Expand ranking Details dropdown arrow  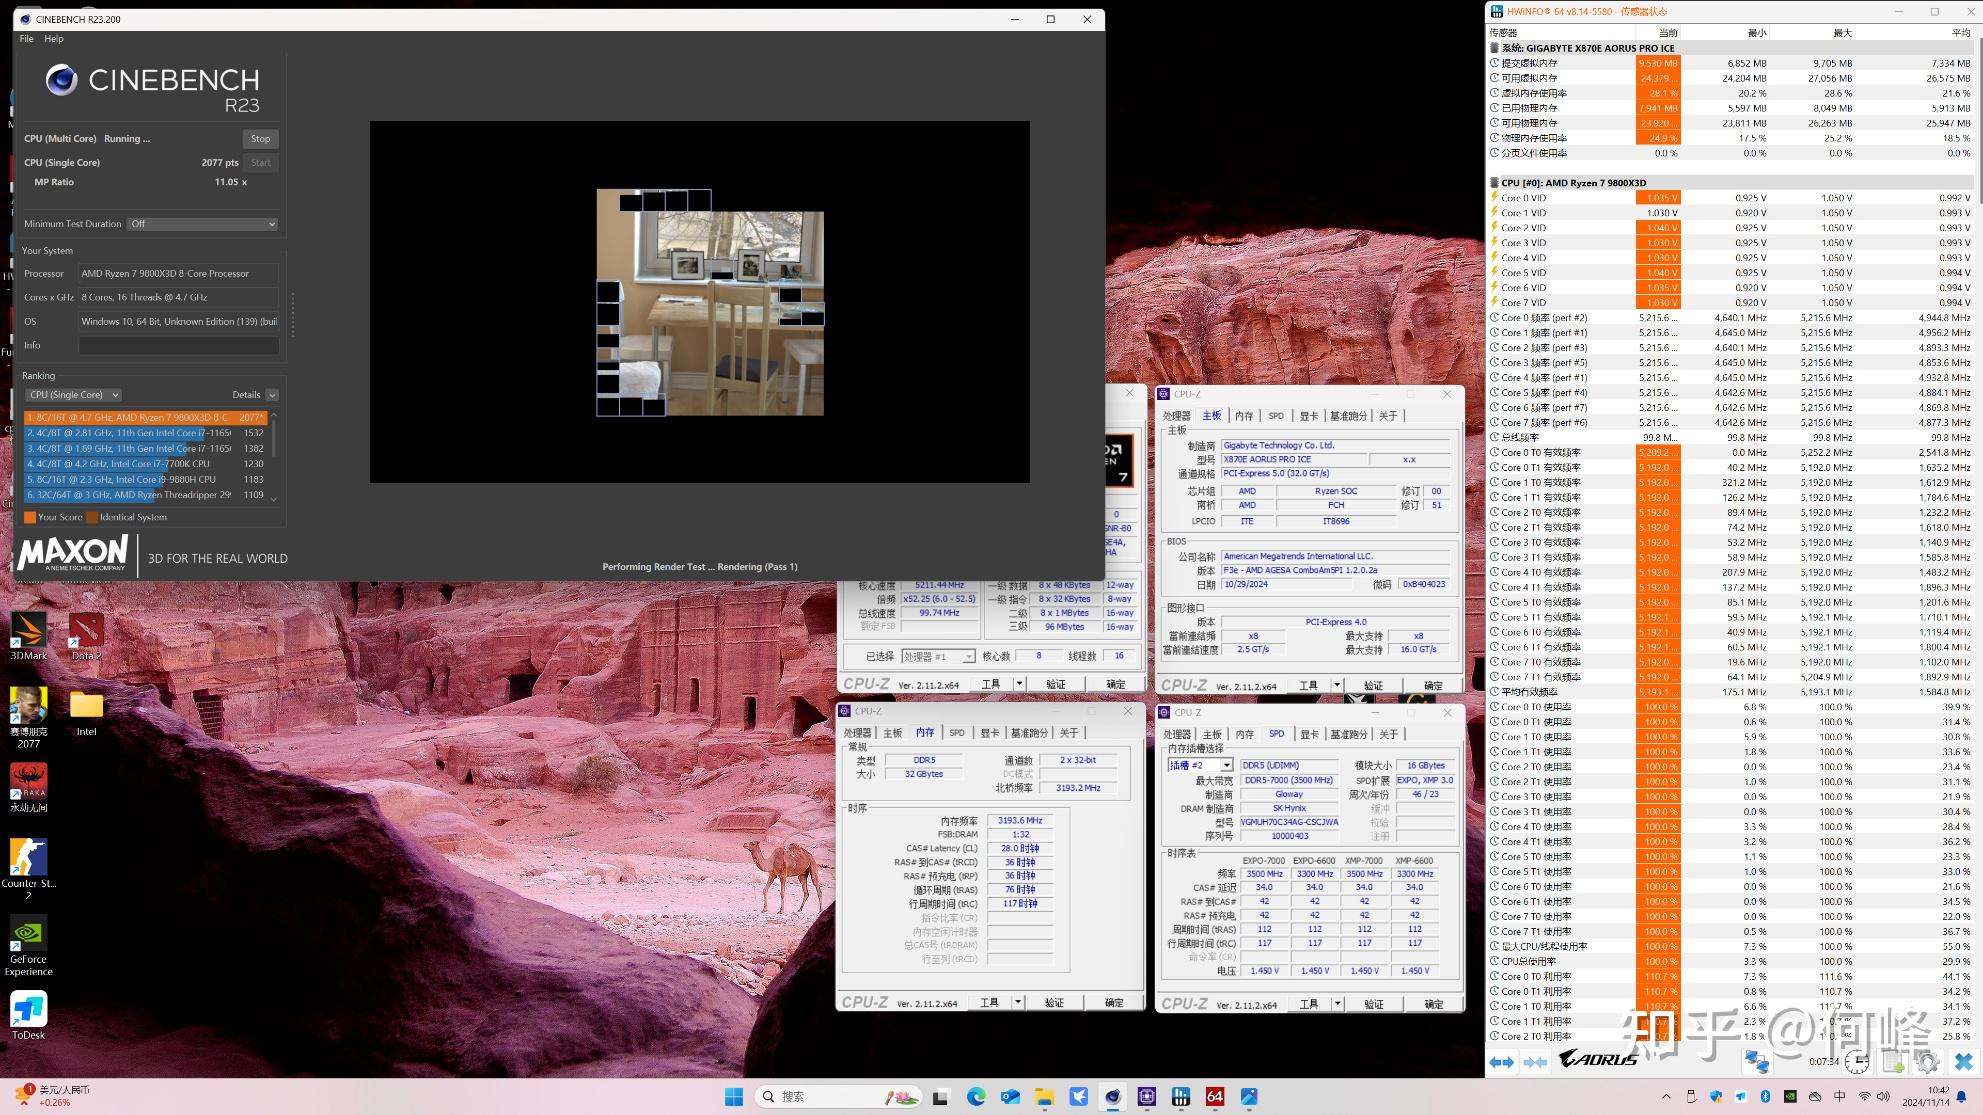coord(272,395)
